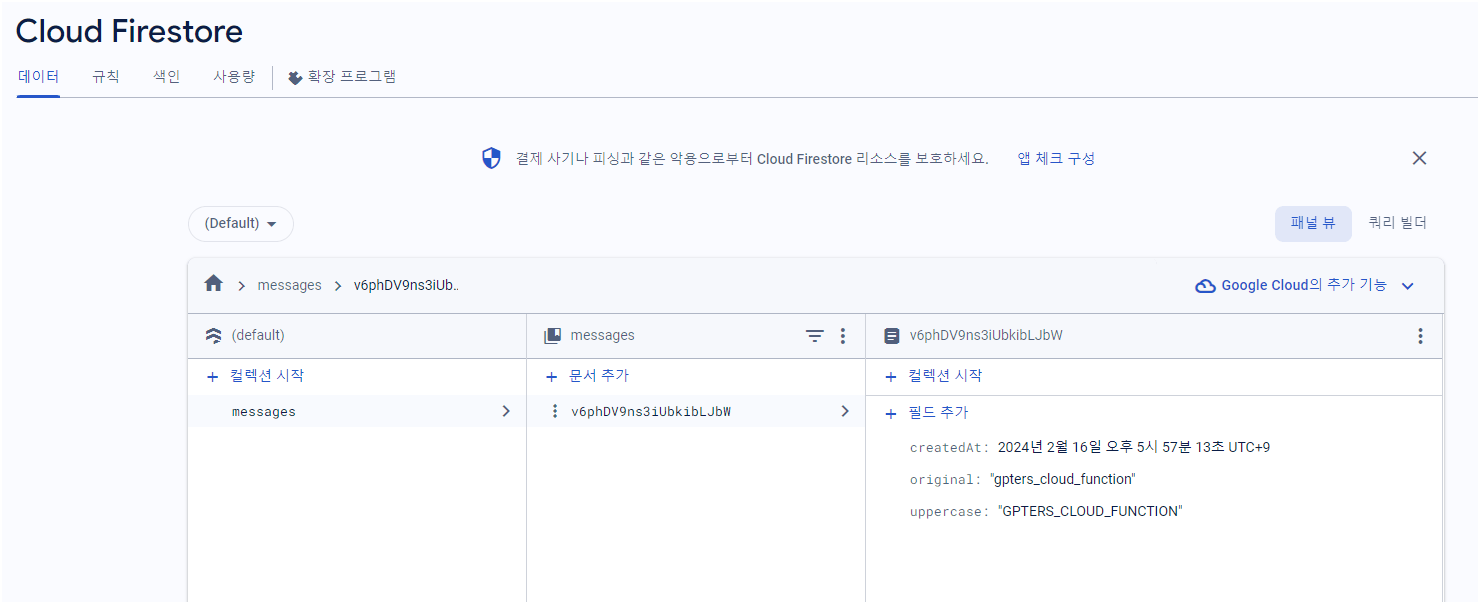Expand Google Cloud의 추가 기능 chevron
Viewport: 1480px width, 604px height.
1408,286
